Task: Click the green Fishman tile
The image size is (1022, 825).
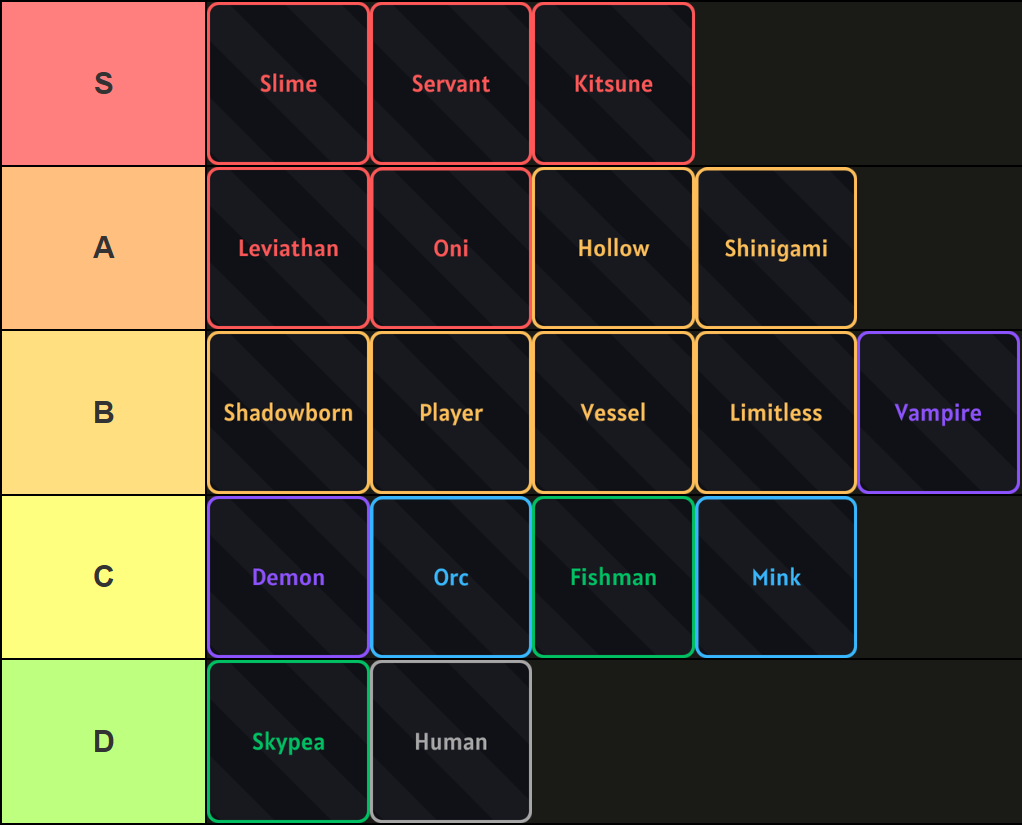Action: click(613, 577)
